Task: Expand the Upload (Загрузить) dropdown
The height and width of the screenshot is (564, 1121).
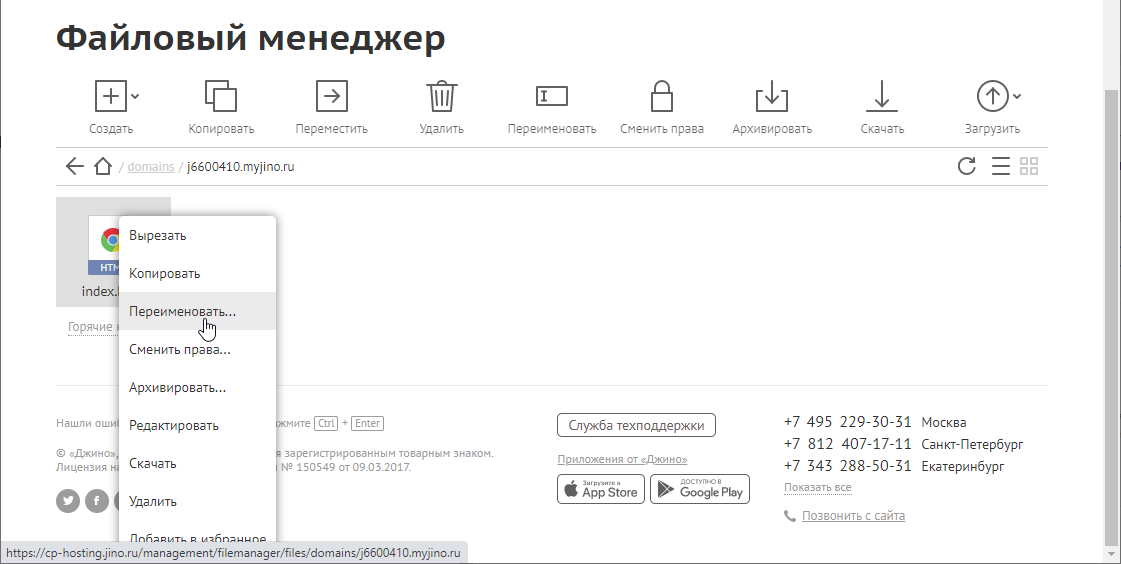Action: pyautogui.click(x=1017, y=97)
